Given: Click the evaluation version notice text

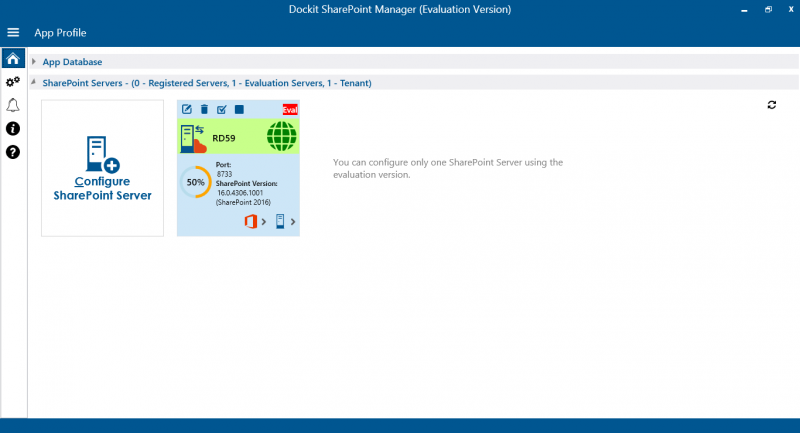Looking at the screenshot, I should [448, 168].
